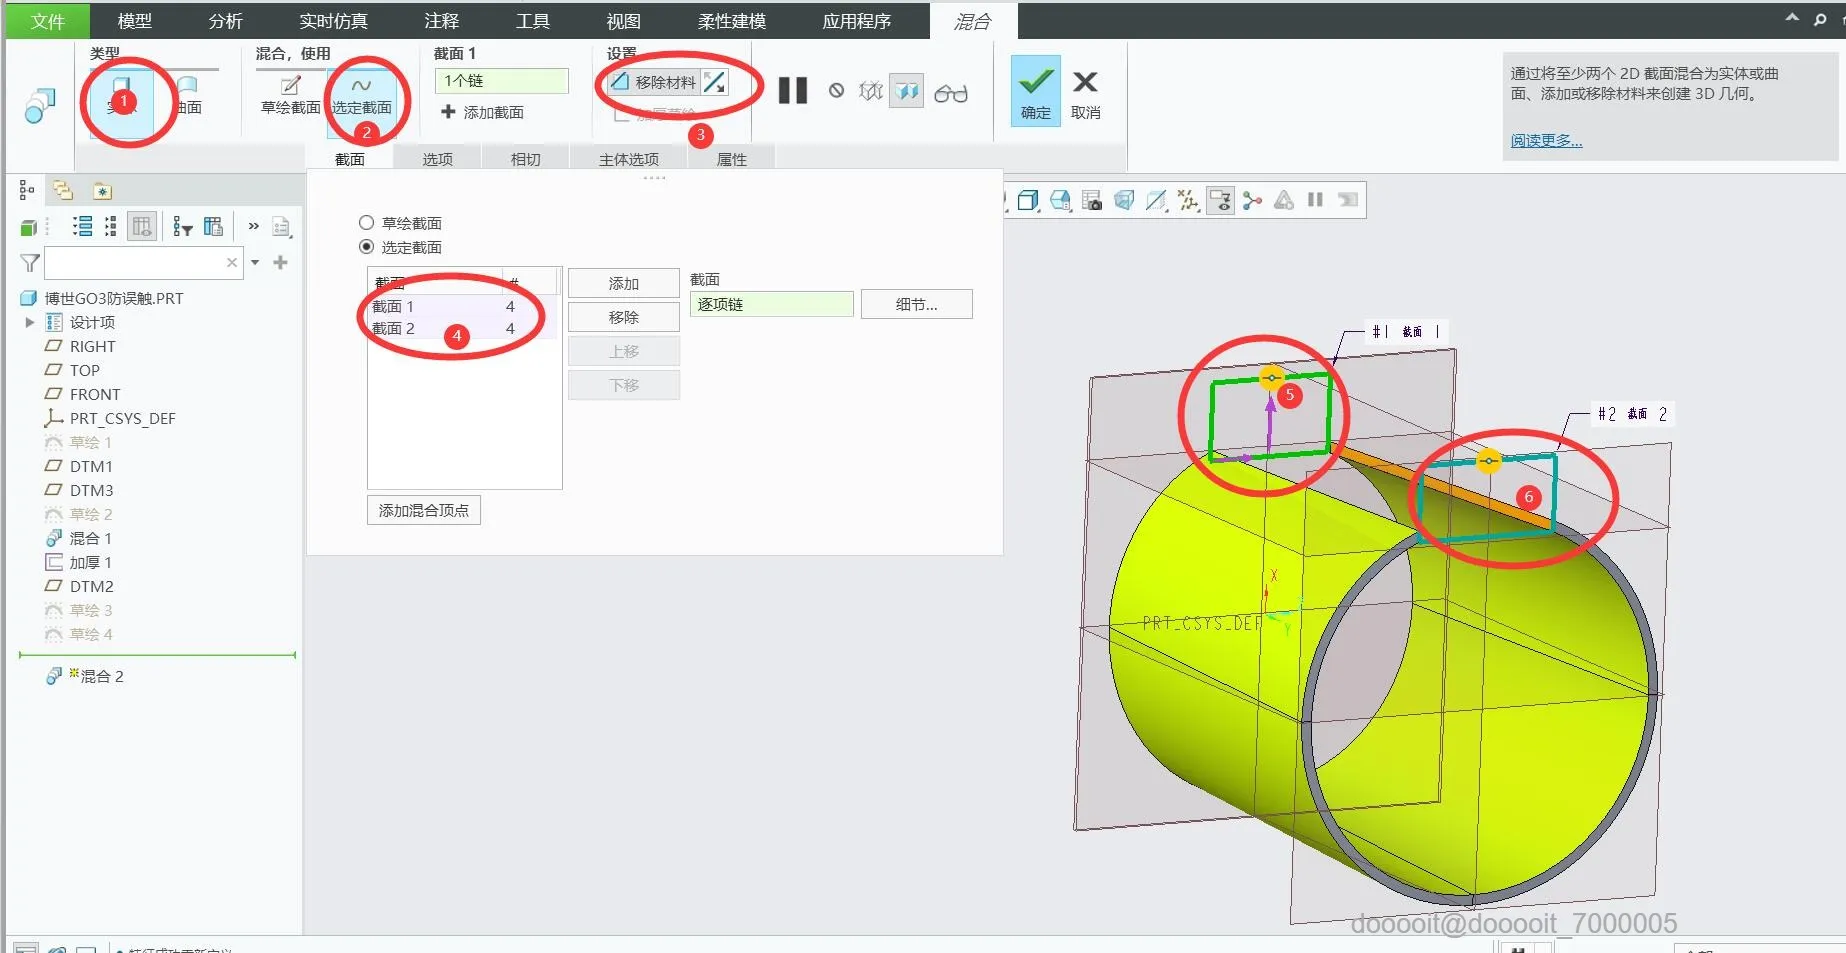Select the 草绘截面 sketch section icon
The image size is (1846, 953).
click(290, 95)
